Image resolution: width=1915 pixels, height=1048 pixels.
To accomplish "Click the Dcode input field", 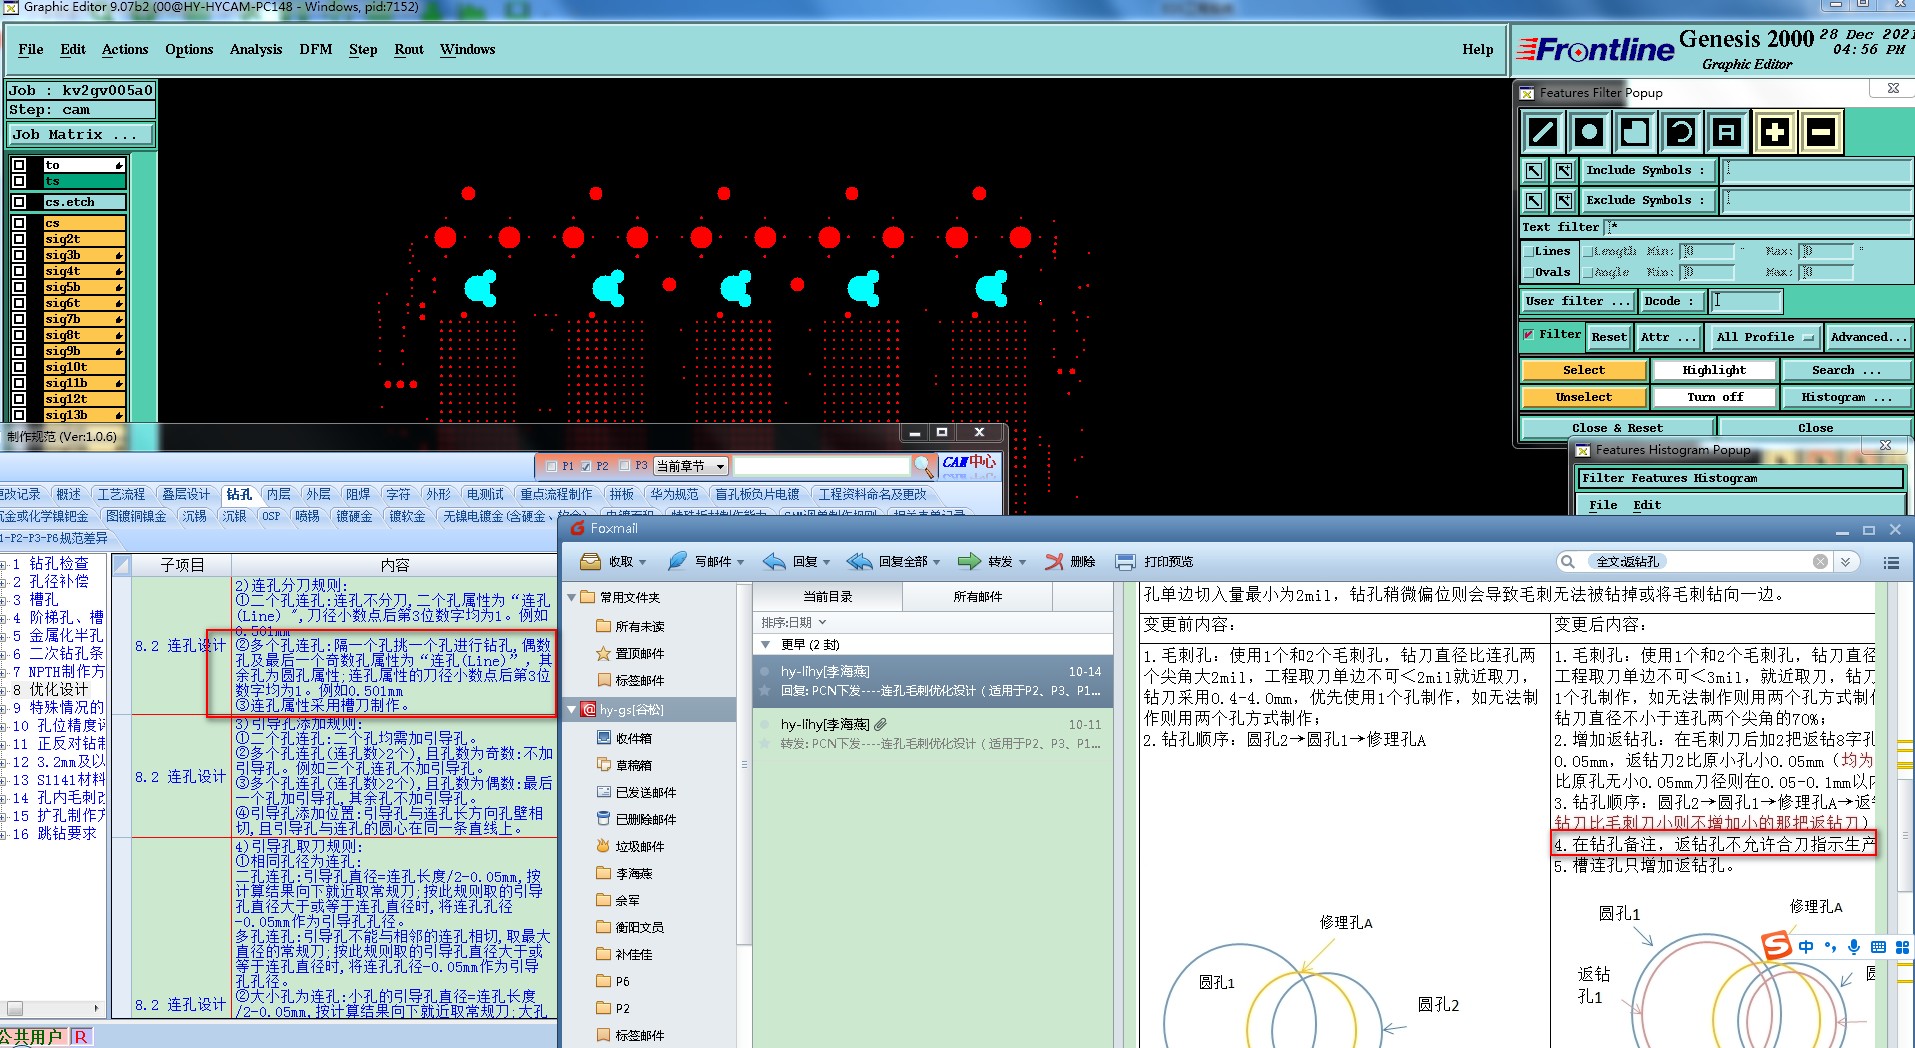I will click(x=1745, y=301).
